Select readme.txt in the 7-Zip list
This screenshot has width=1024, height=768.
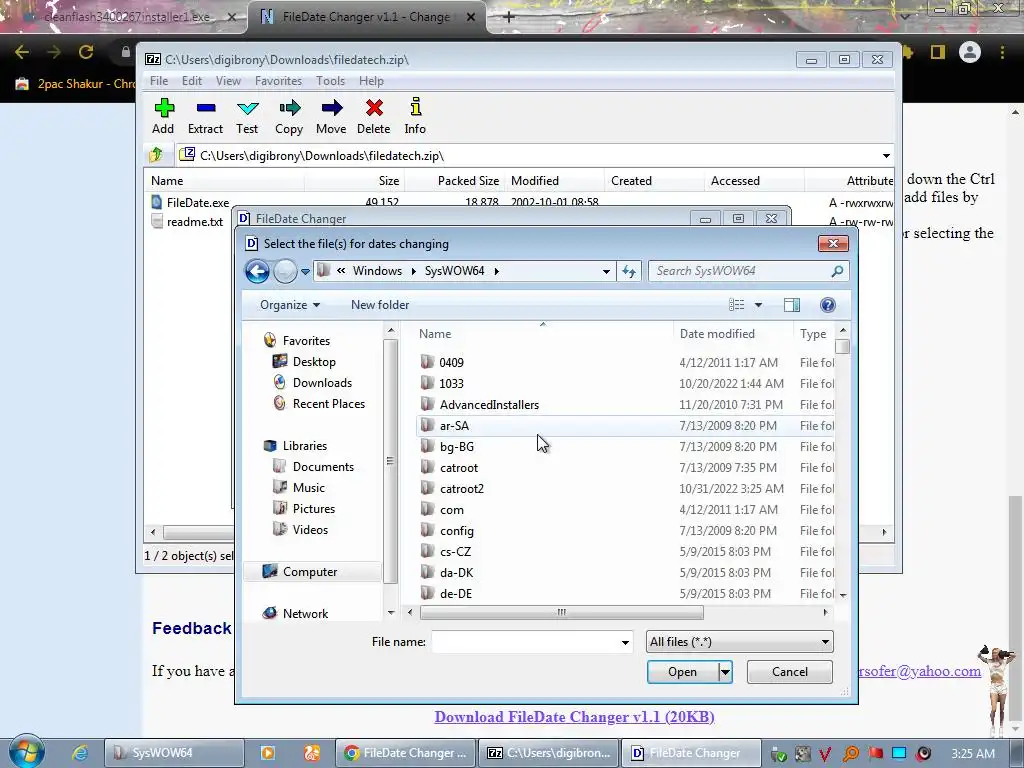pyautogui.click(x=195, y=221)
